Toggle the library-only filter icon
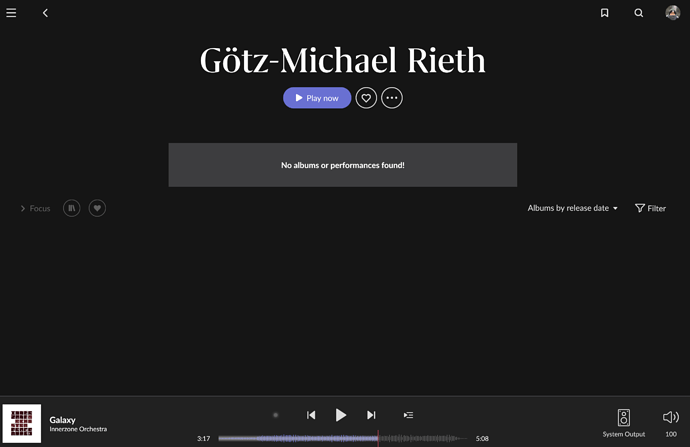 click(72, 208)
